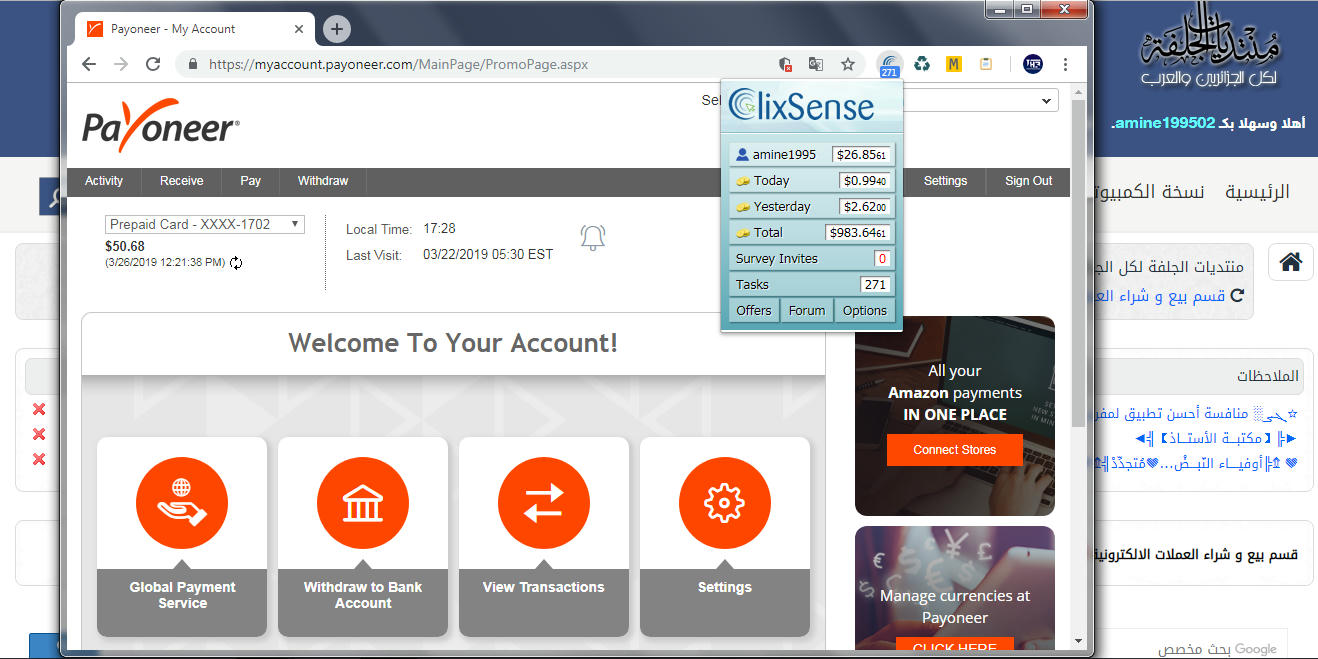
Task: Click the View Transactions label
Action: point(544,587)
